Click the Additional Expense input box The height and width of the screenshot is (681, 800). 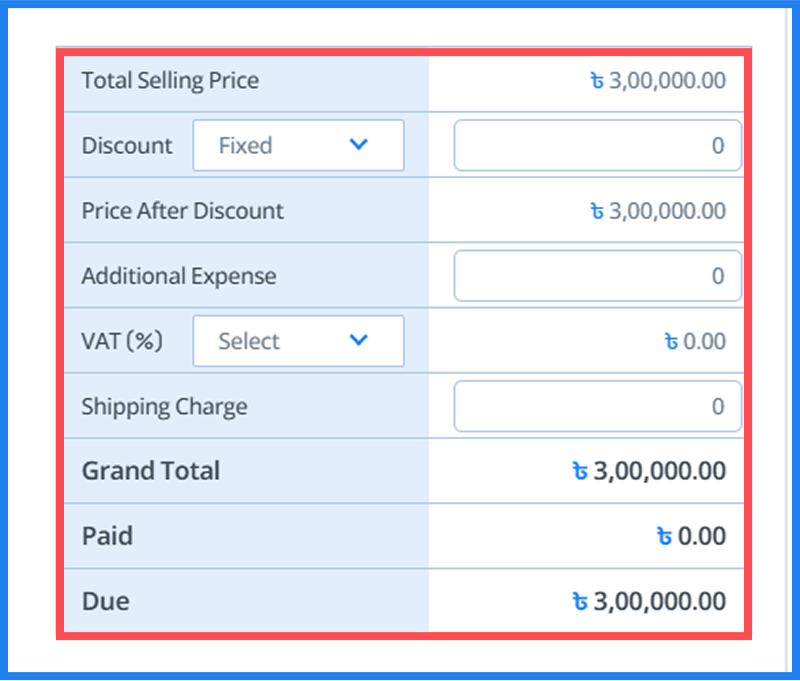coord(597,276)
